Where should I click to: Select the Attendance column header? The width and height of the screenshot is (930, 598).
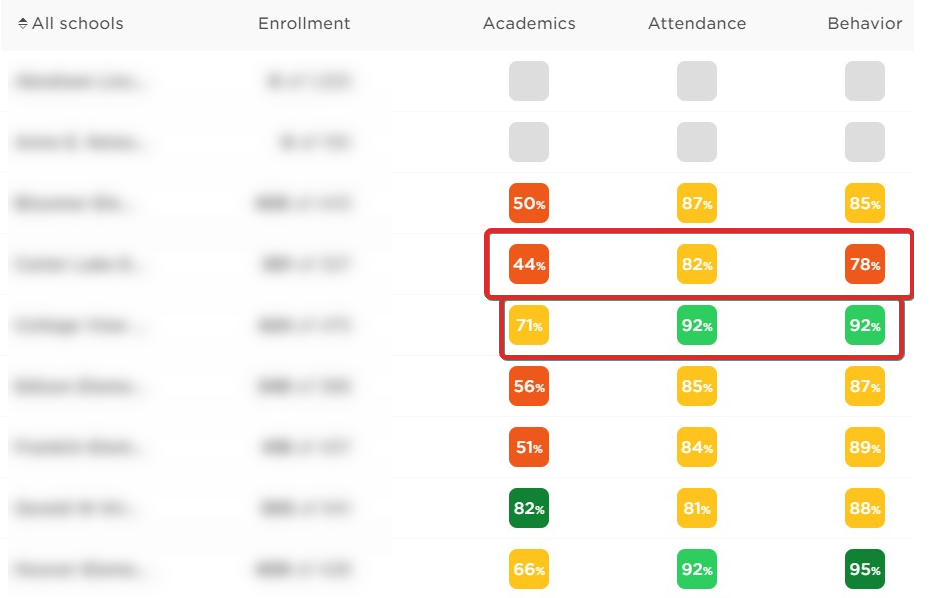click(x=697, y=24)
